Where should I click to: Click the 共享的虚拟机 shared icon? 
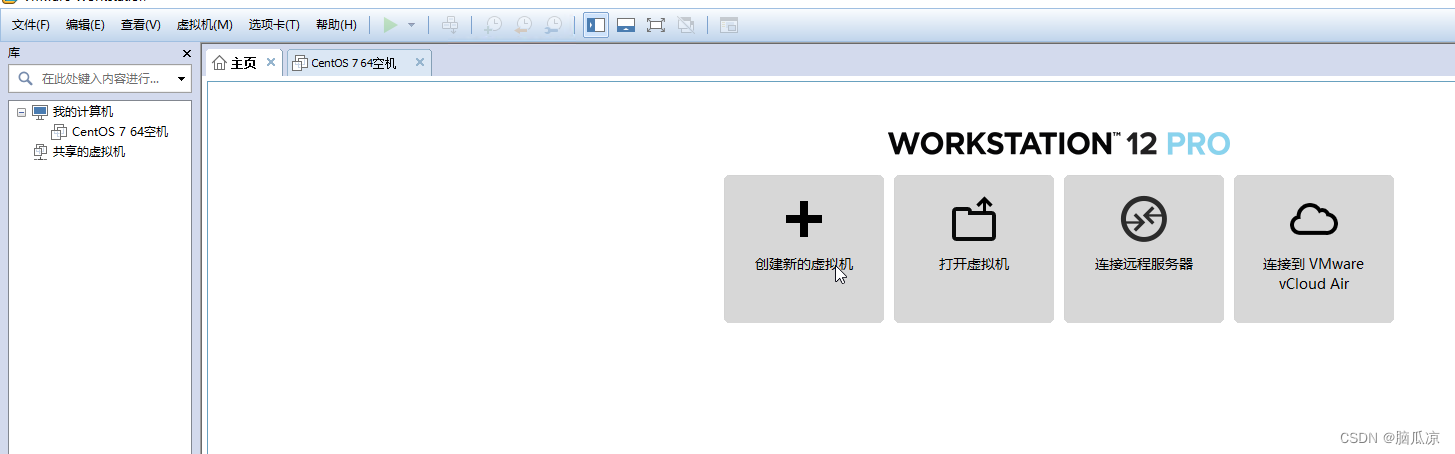click(40, 152)
